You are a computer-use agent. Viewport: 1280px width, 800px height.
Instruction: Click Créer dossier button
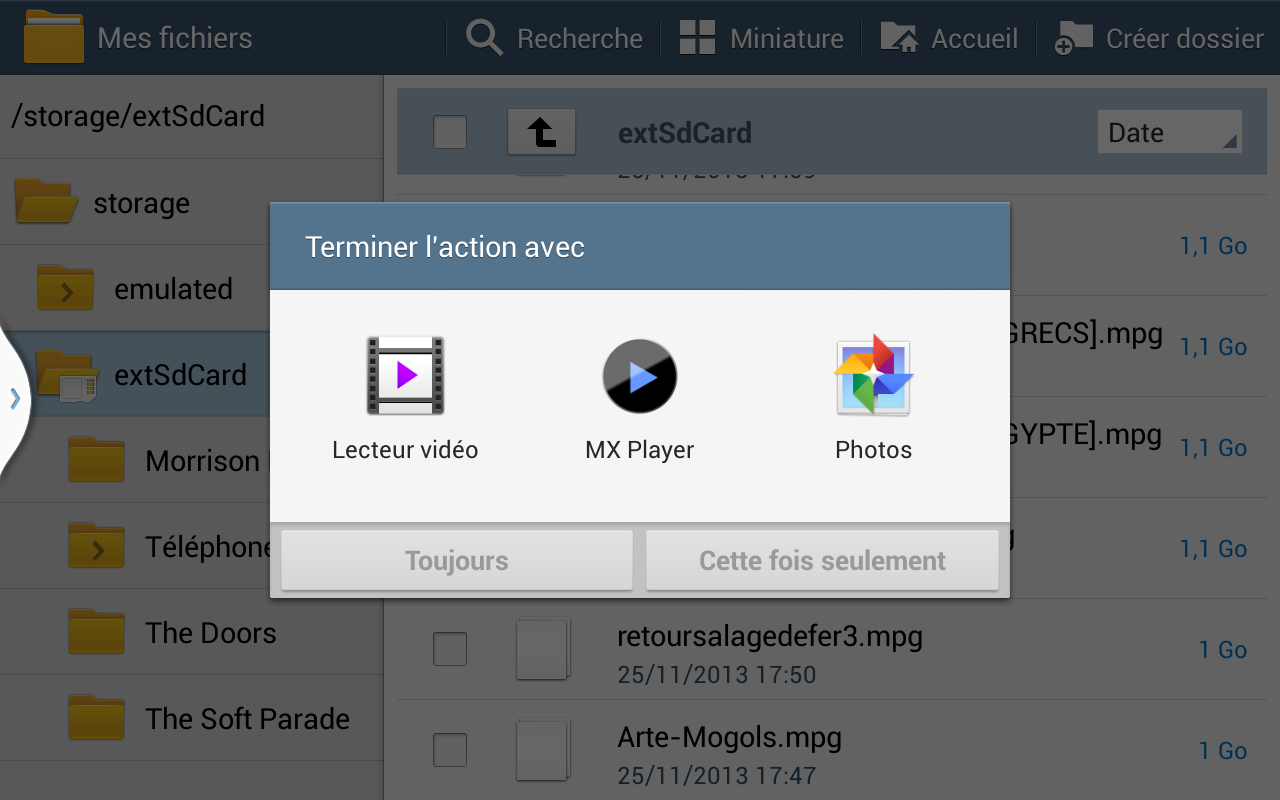click(1159, 38)
